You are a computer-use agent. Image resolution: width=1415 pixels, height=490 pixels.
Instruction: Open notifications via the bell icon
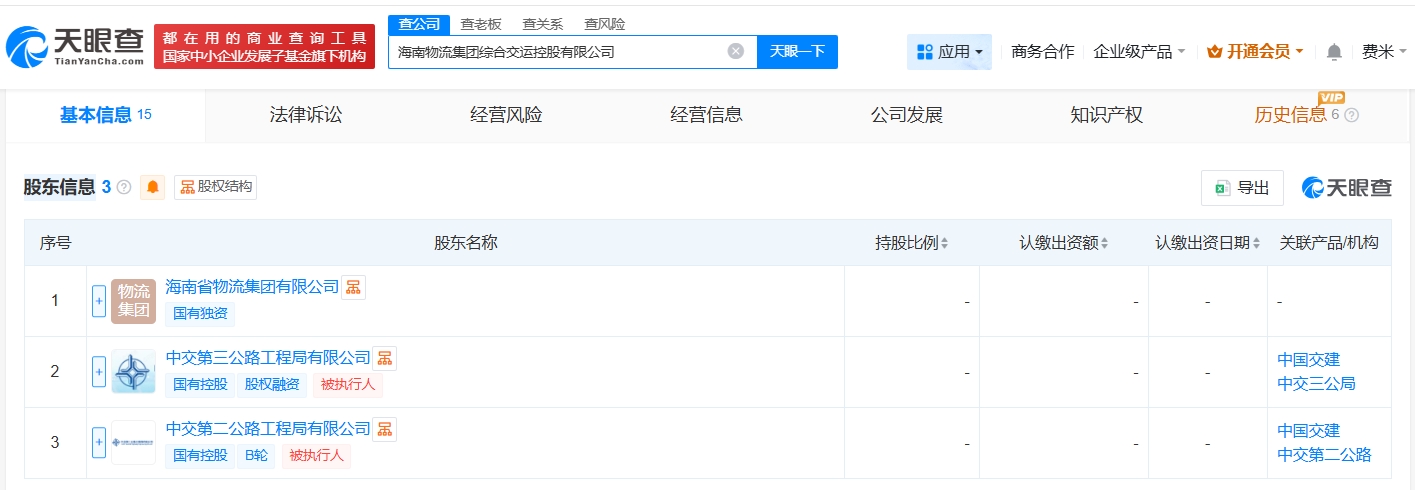point(1334,52)
